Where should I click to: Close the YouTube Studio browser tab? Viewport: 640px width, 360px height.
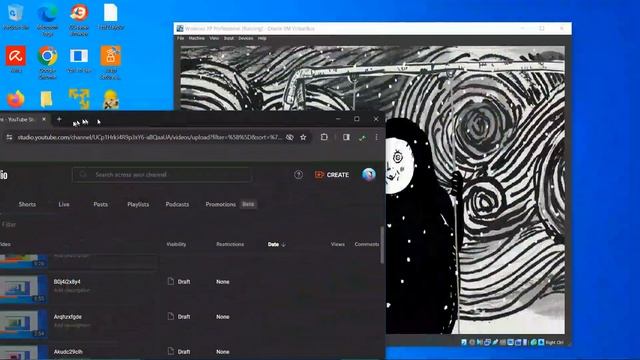point(44,119)
